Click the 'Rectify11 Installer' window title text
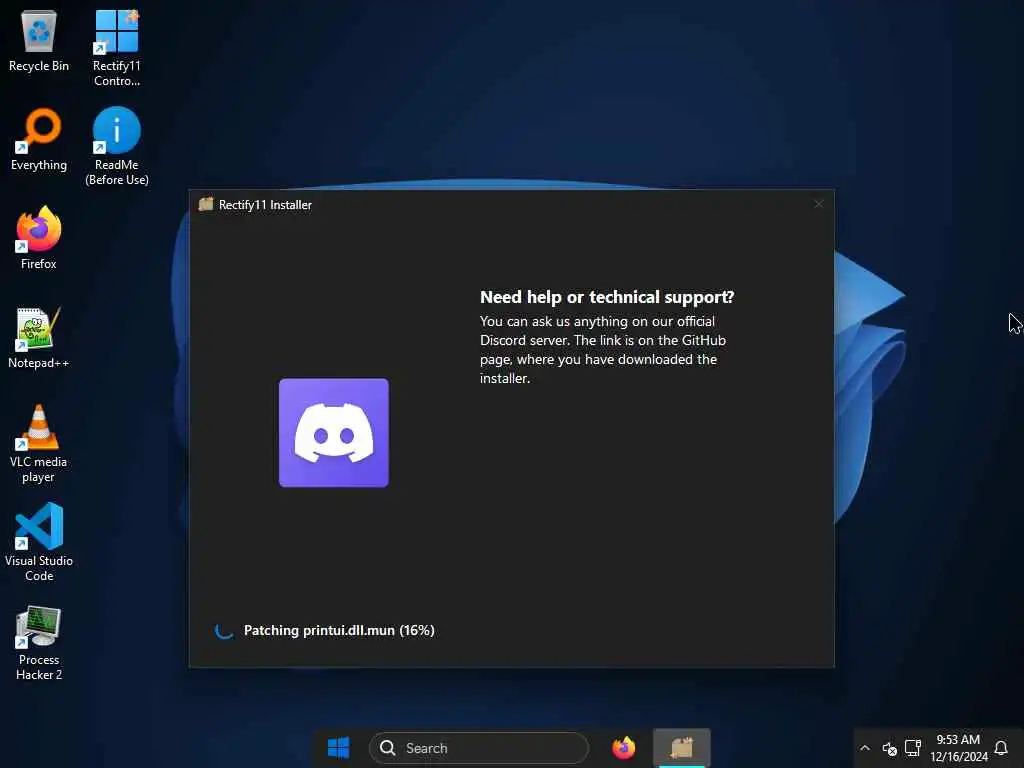 point(265,205)
